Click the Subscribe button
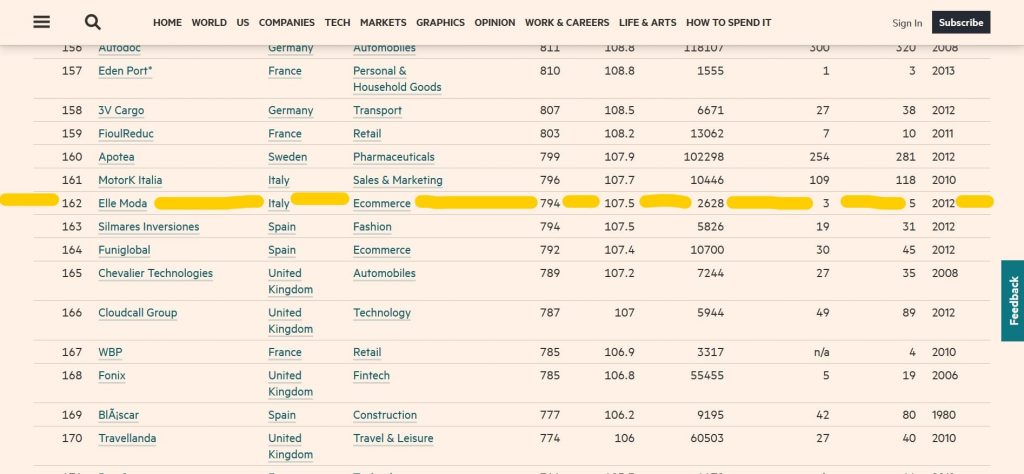1024x474 pixels. click(x=961, y=22)
